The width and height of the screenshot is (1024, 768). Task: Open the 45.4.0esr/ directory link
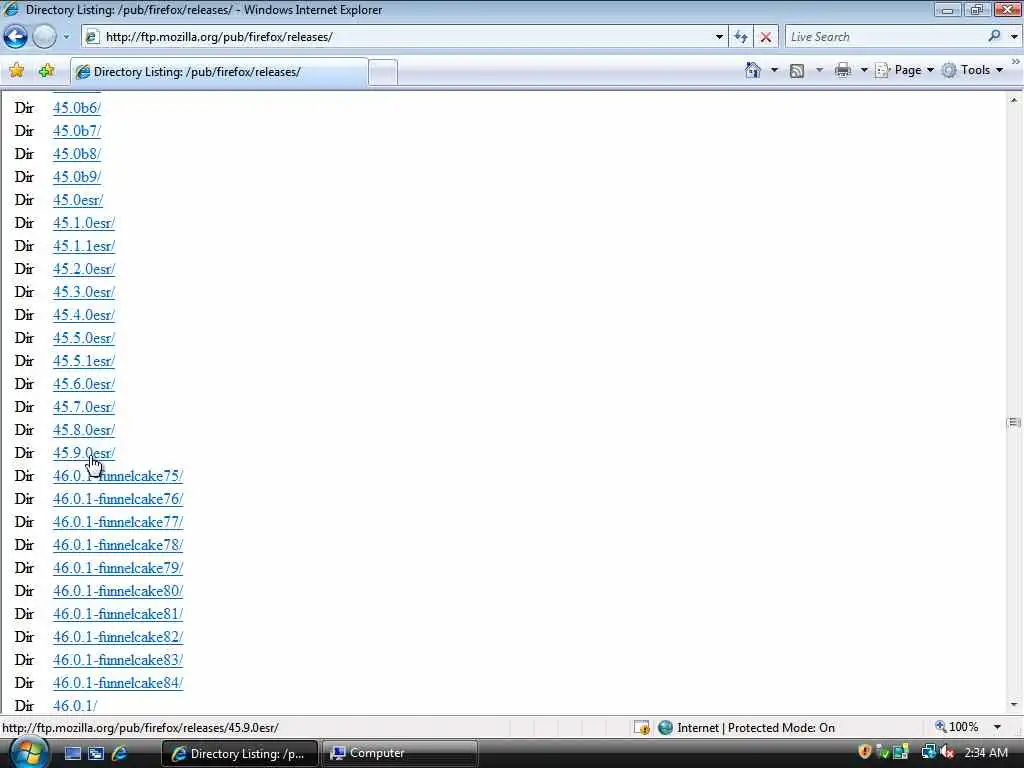tap(84, 315)
